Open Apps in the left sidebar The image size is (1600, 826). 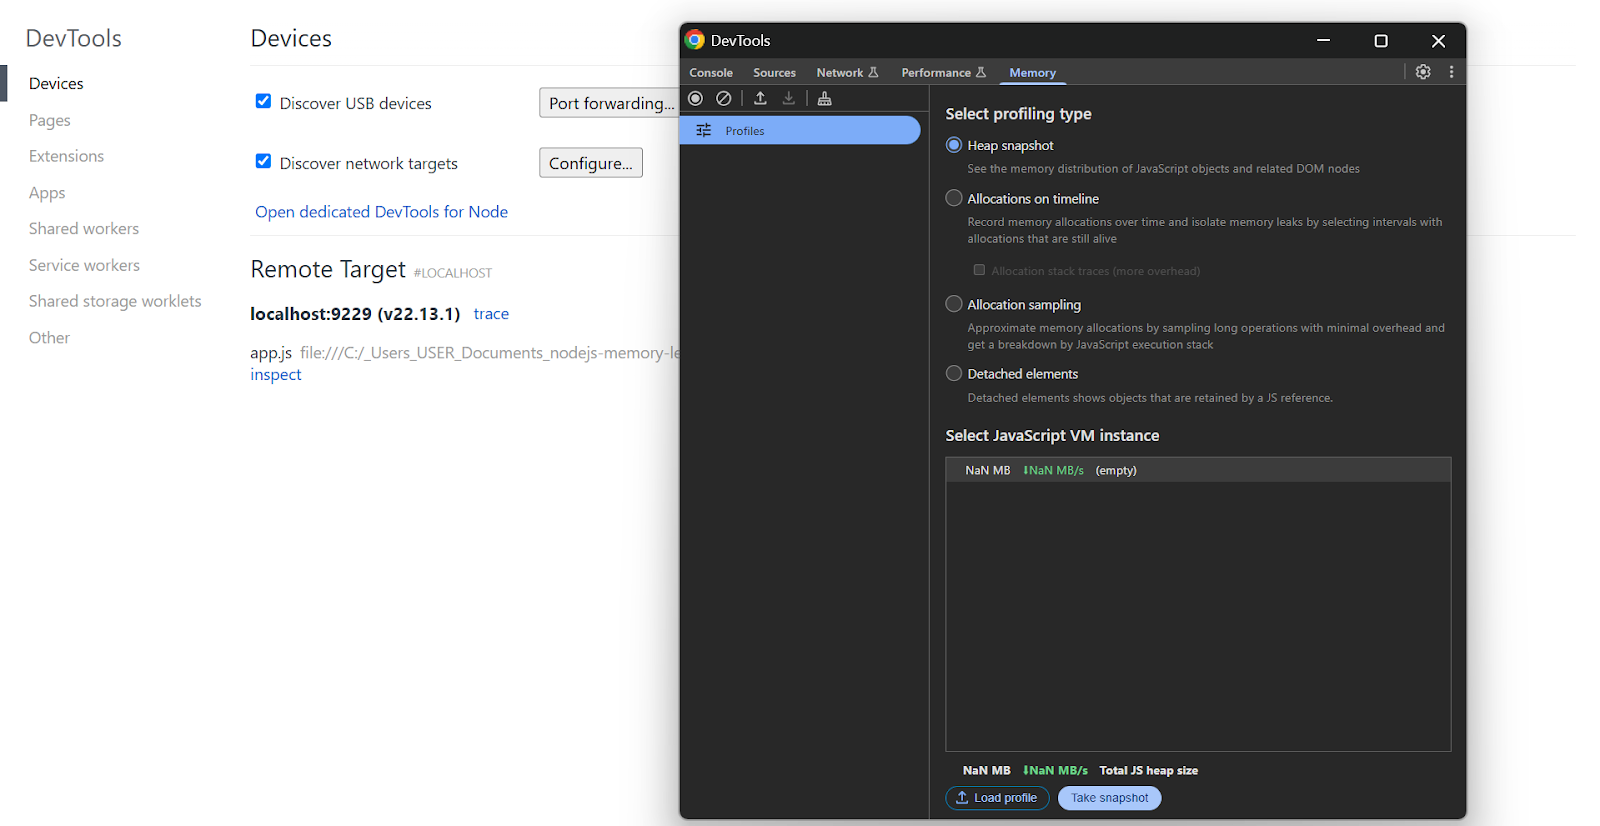tap(47, 193)
